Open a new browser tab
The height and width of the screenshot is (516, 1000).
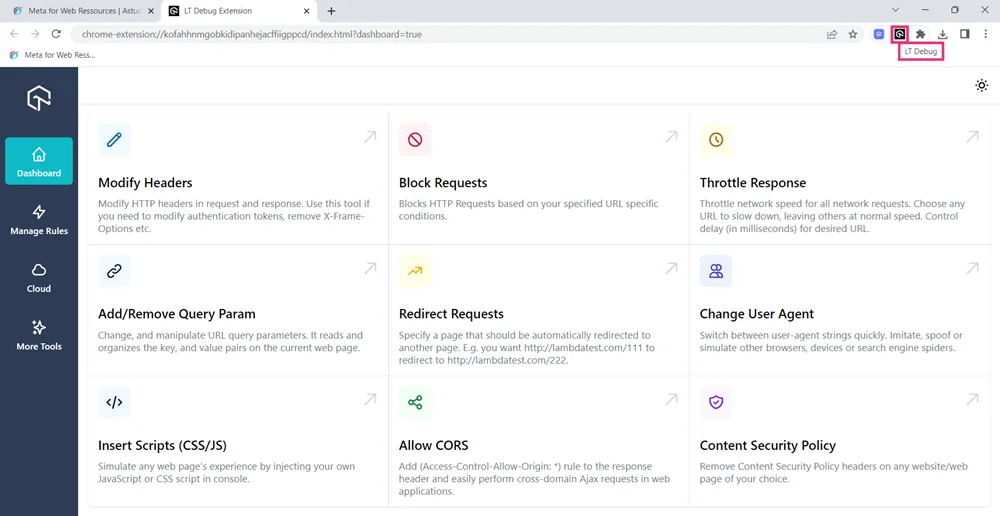tap(331, 11)
